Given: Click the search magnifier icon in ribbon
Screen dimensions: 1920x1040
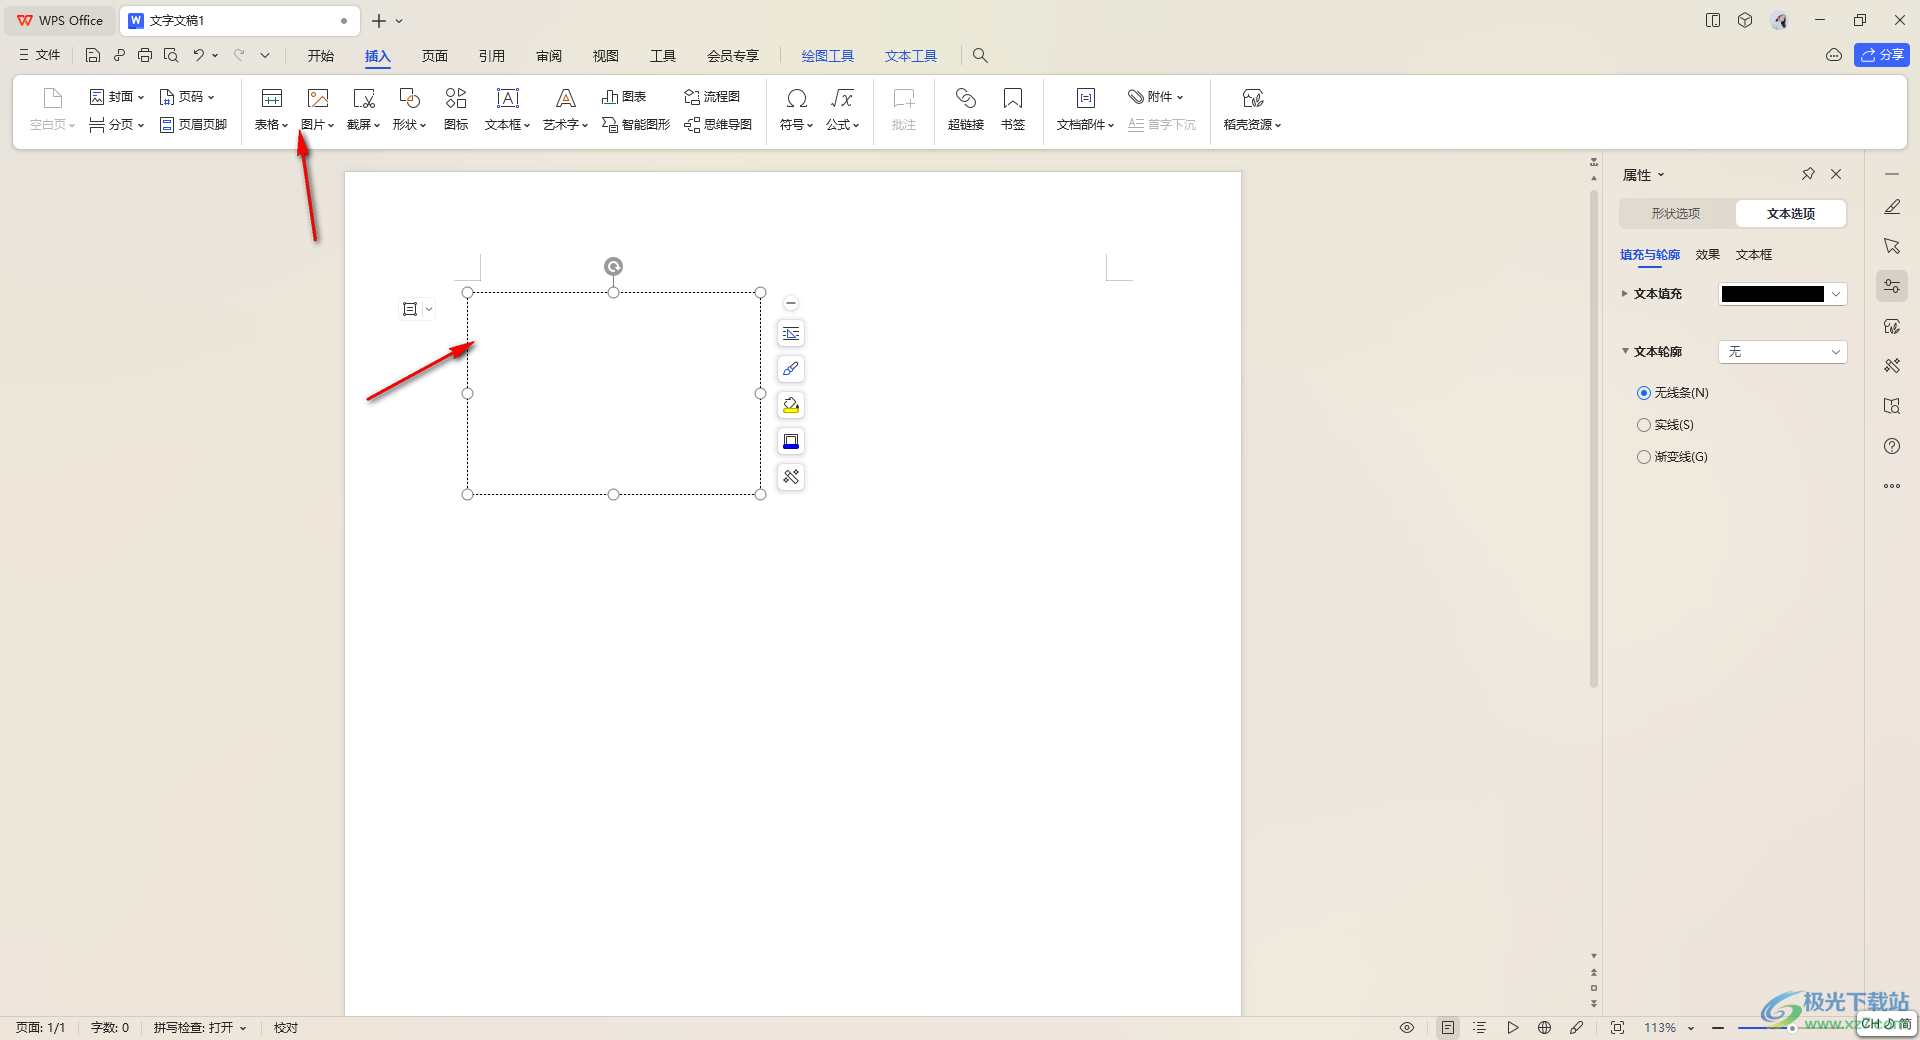Looking at the screenshot, I should click(x=980, y=56).
